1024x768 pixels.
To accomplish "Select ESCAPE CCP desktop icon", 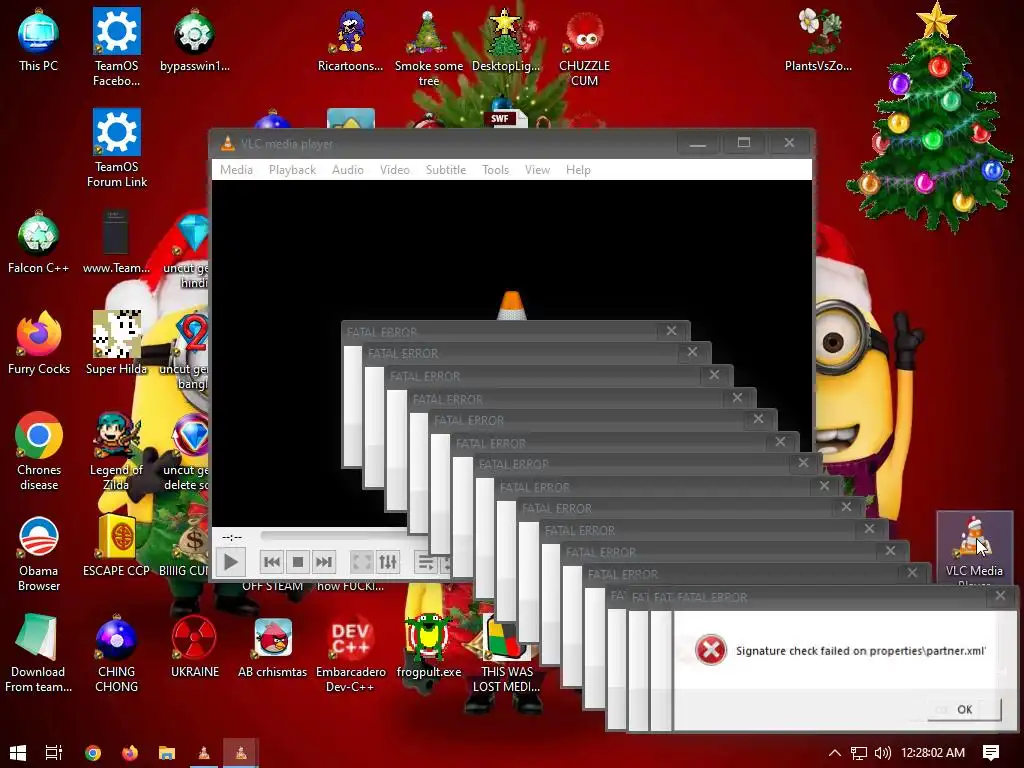I will pos(116,546).
